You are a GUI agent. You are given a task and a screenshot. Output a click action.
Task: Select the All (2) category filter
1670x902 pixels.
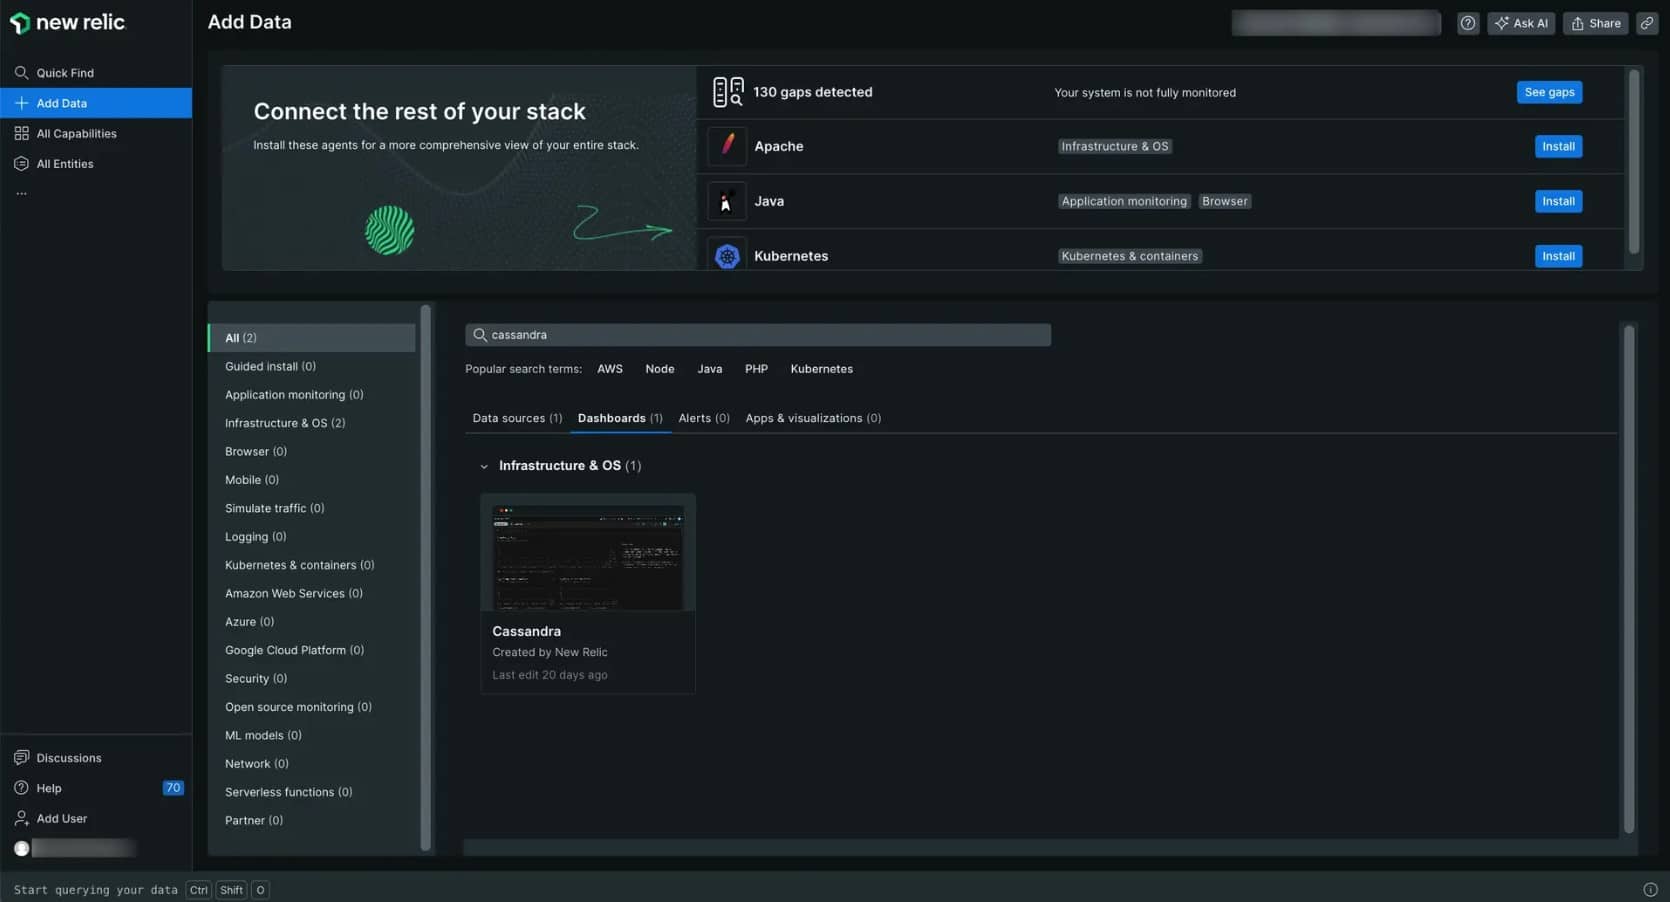click(312, 338)
